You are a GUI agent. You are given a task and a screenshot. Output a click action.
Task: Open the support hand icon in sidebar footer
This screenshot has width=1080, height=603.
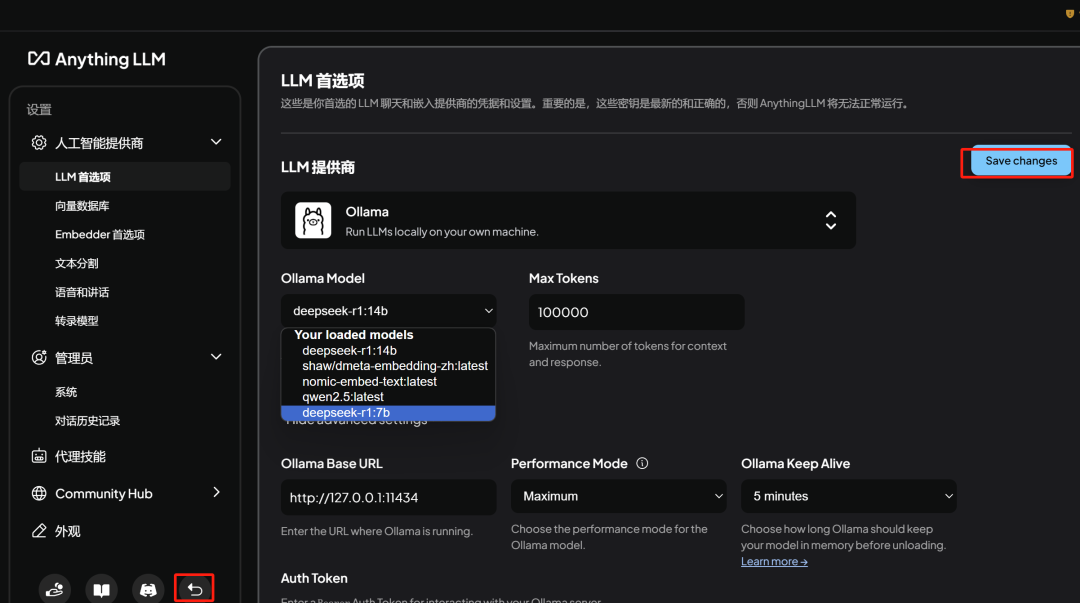[x=54, y=589]
